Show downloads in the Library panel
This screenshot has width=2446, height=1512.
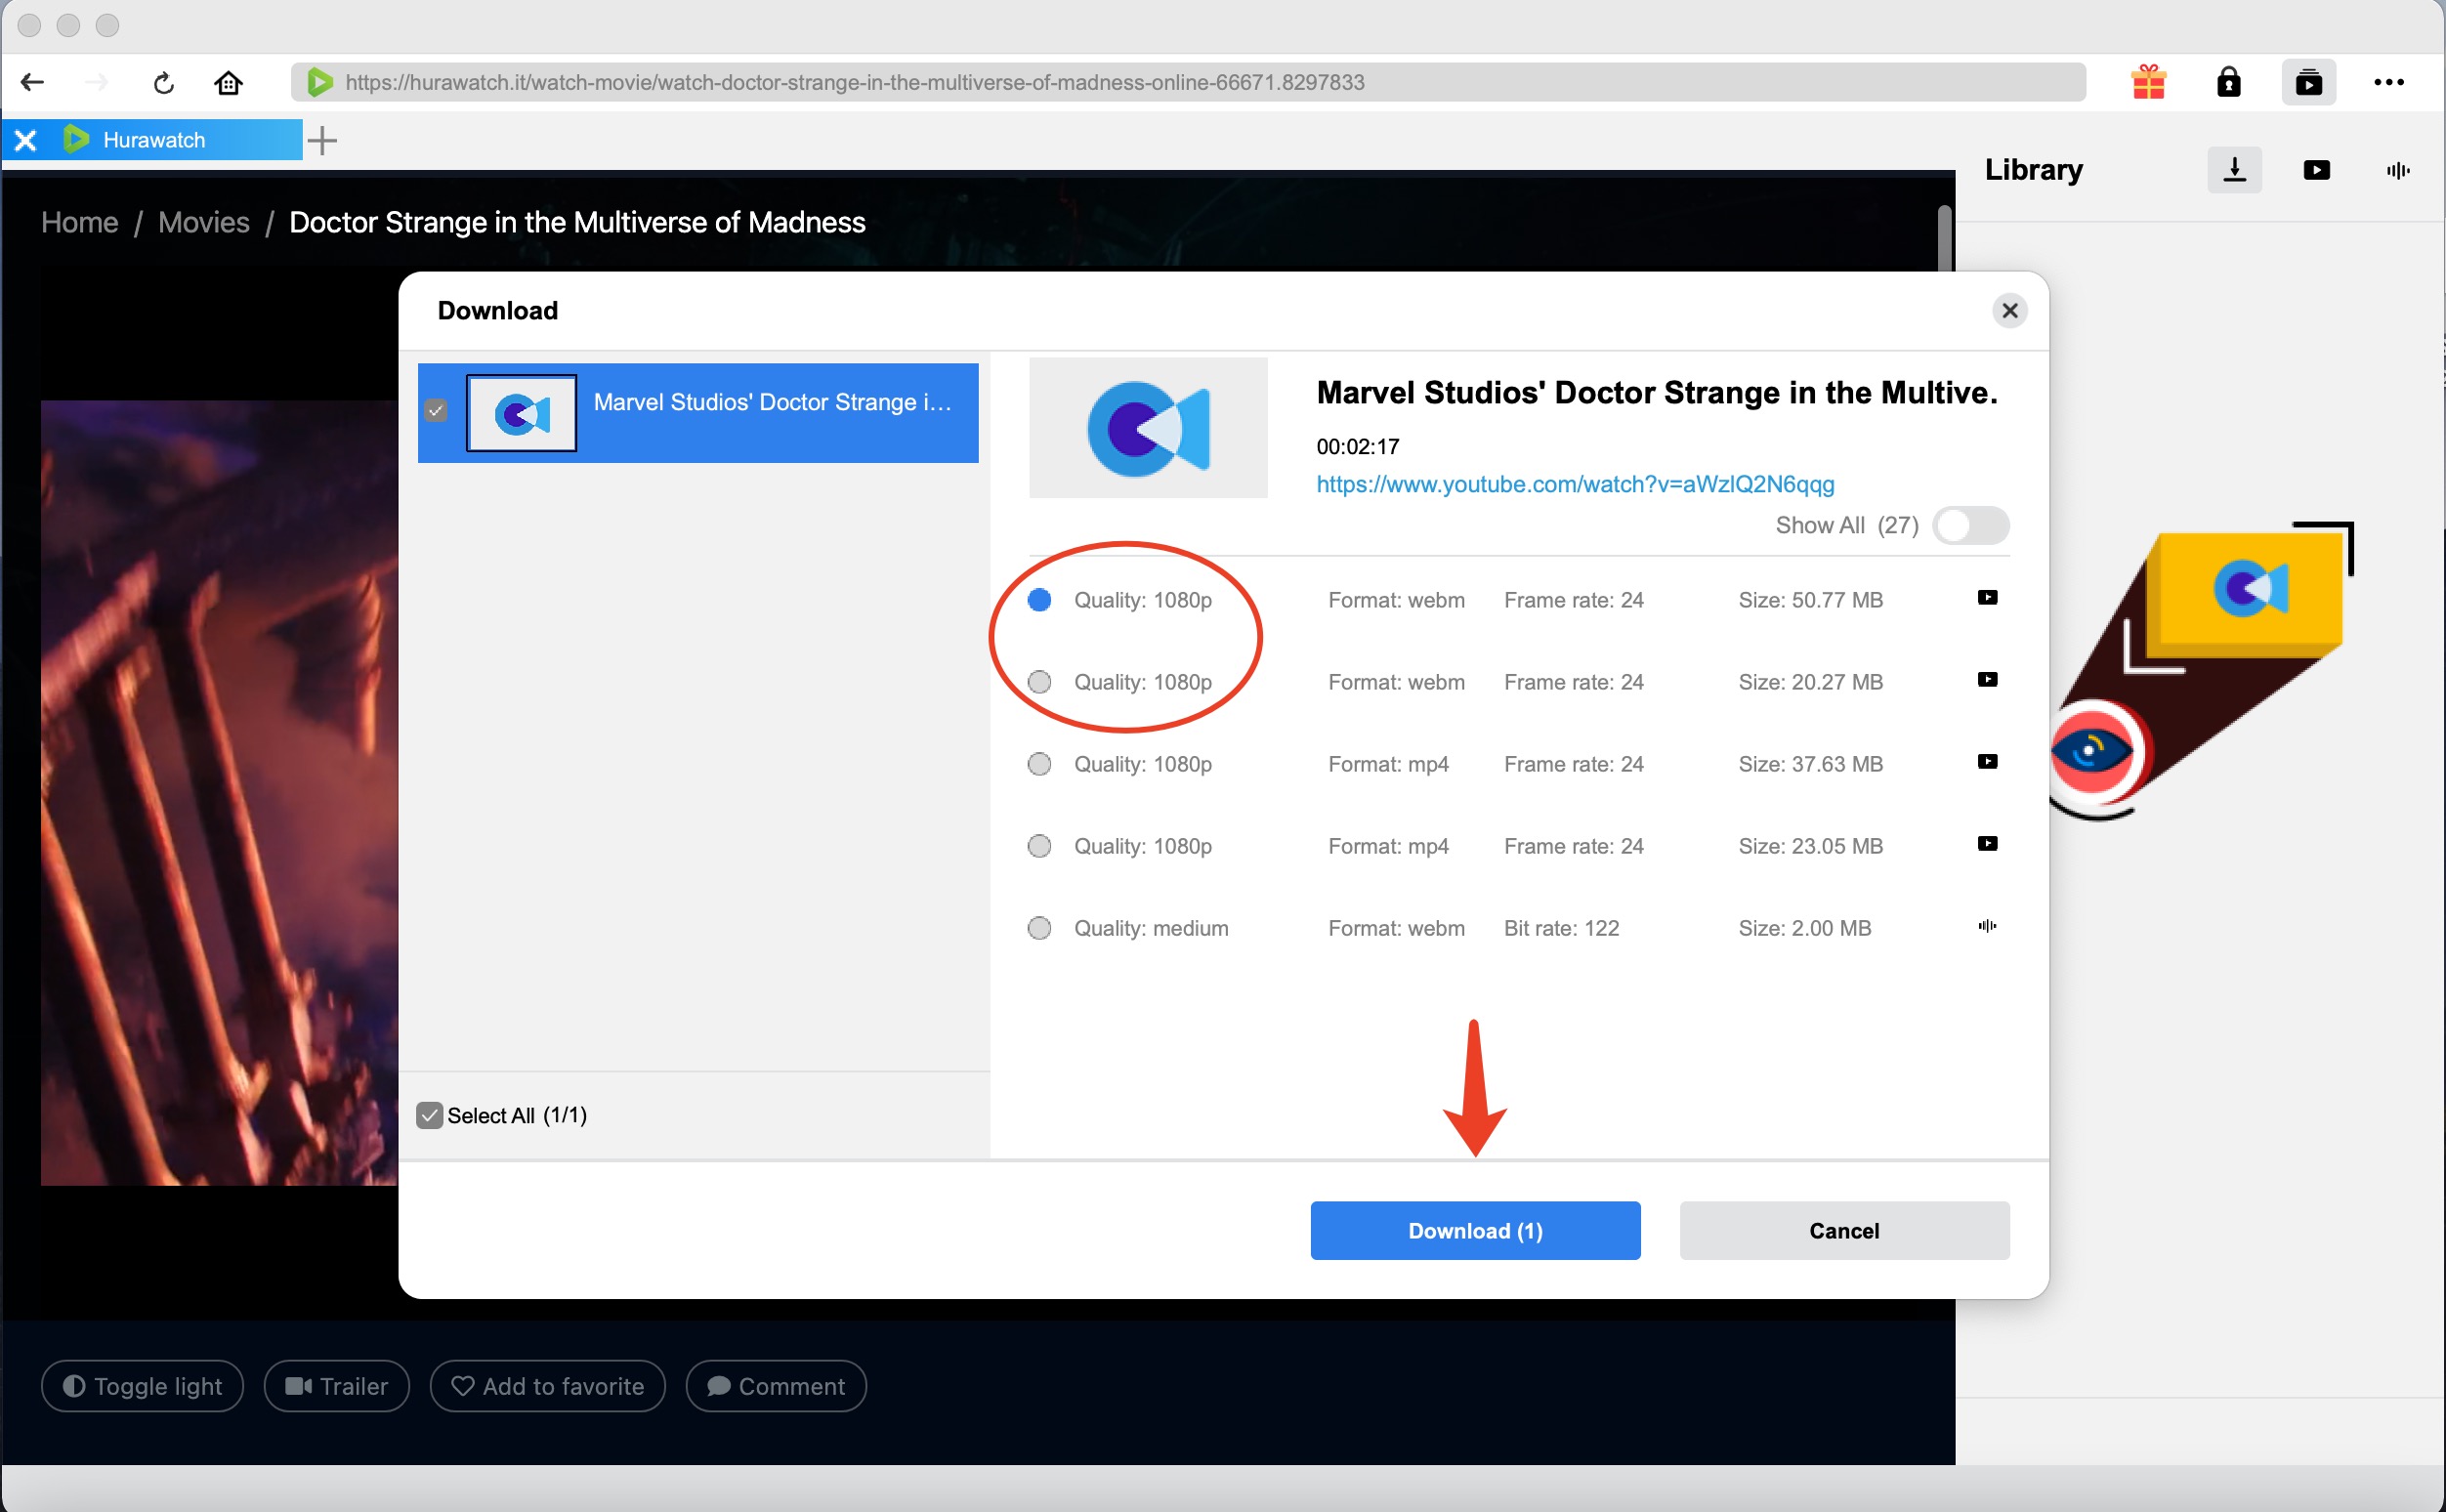pyautogui.click(x=2234, y=170)
